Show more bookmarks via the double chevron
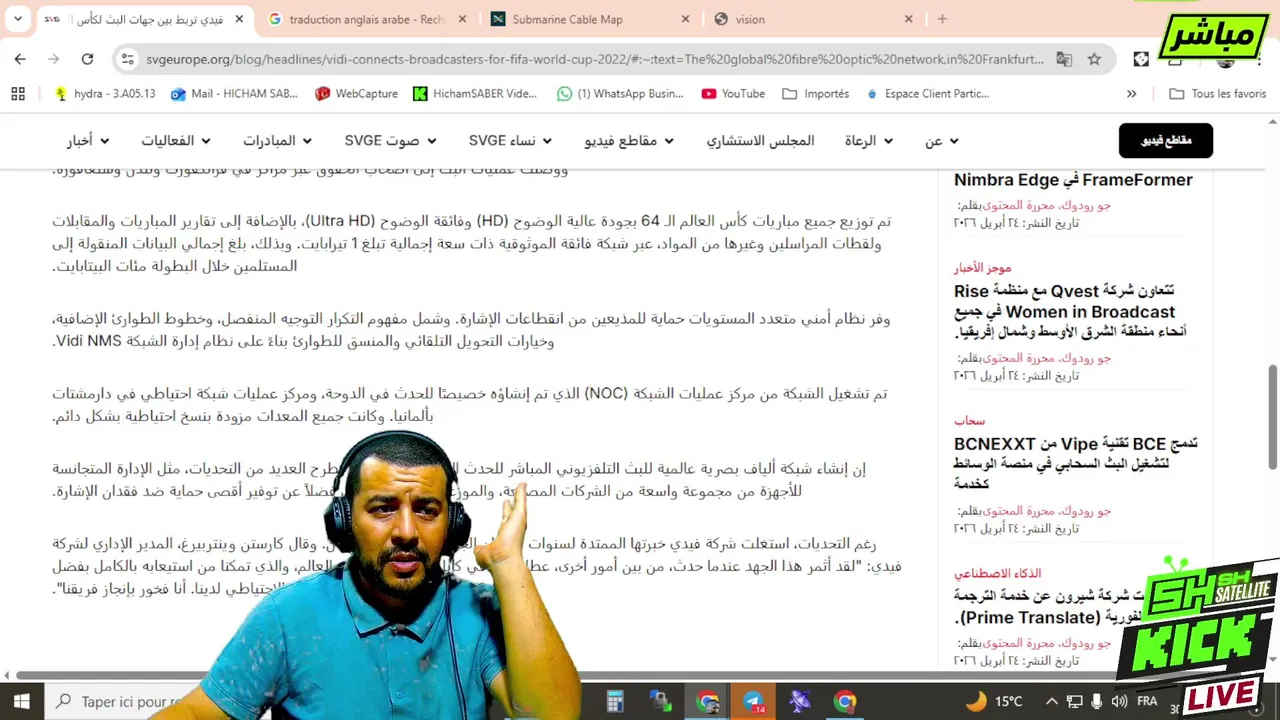 (1131, 93)
